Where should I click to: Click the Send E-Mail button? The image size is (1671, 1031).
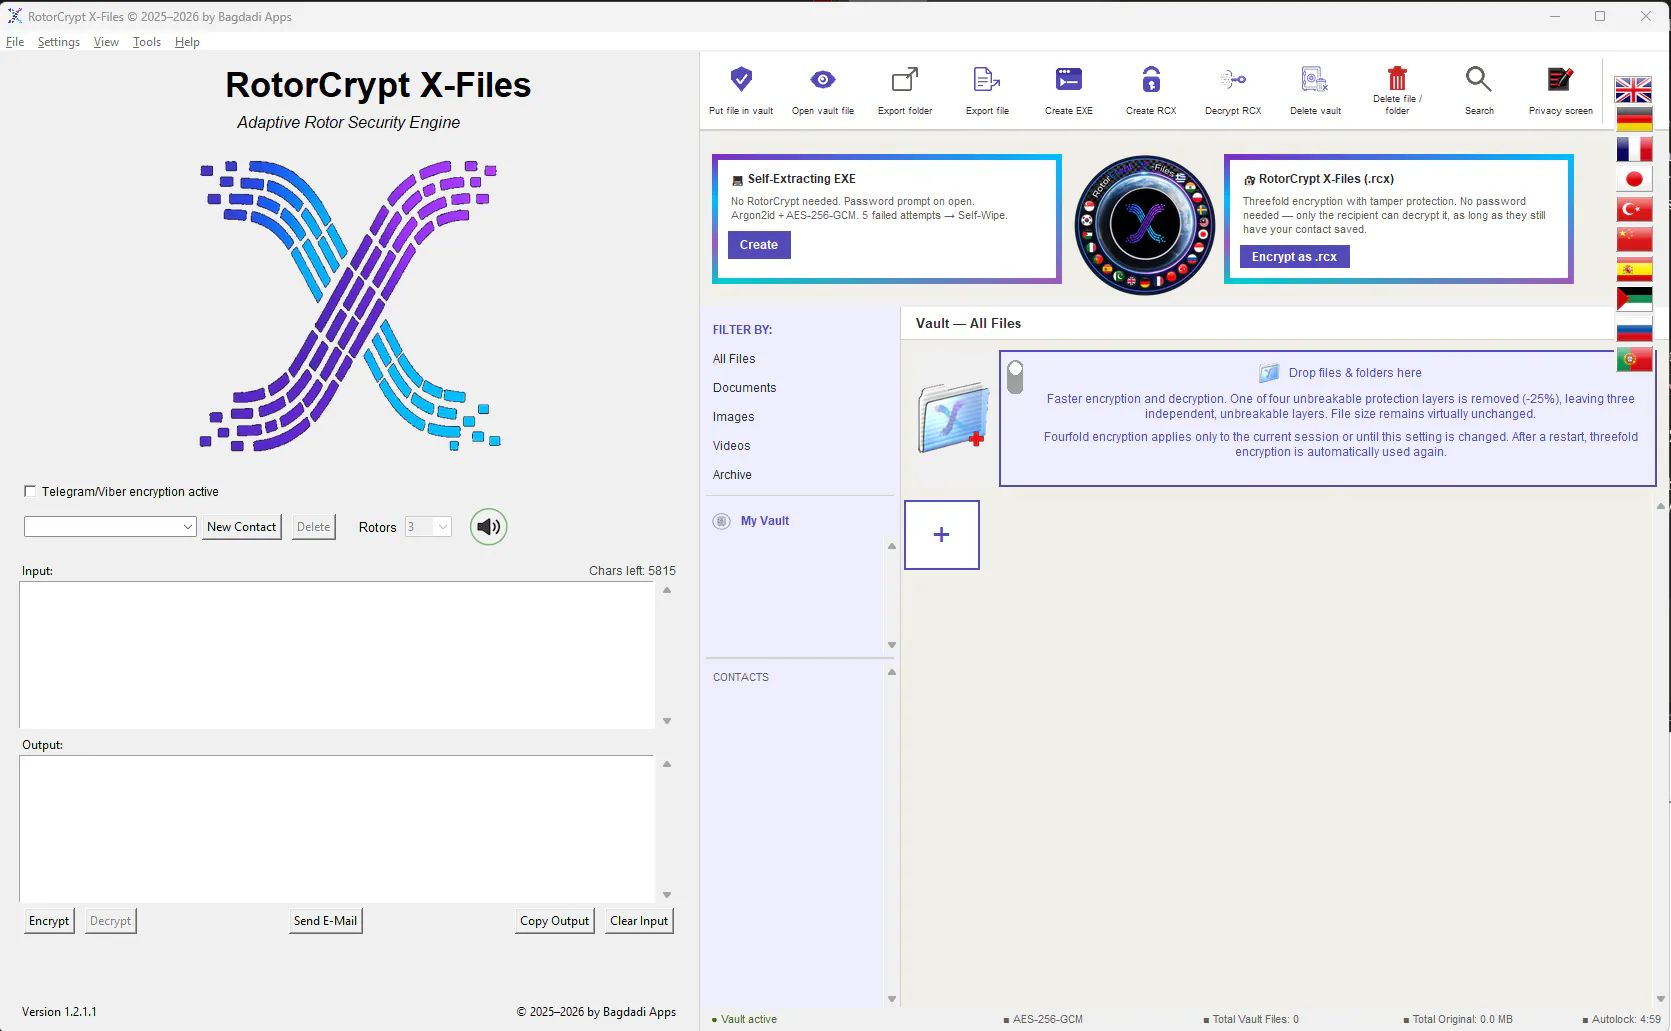coord(325,921)
